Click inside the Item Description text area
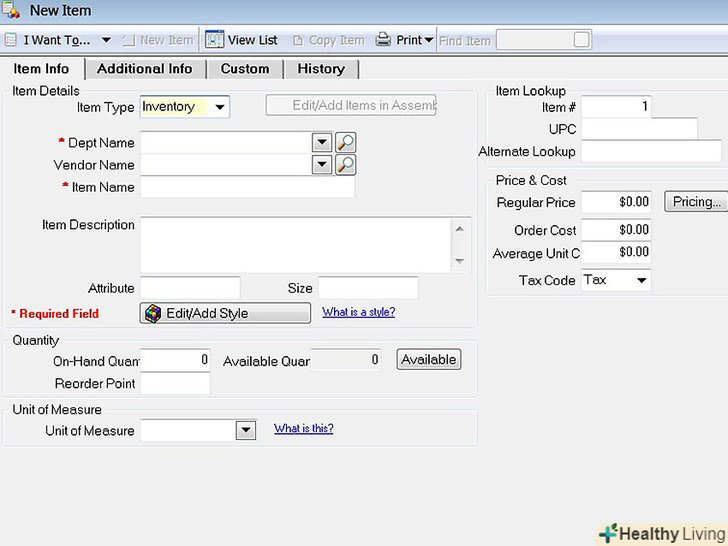 pyautogui.click(x=295, y=245)
